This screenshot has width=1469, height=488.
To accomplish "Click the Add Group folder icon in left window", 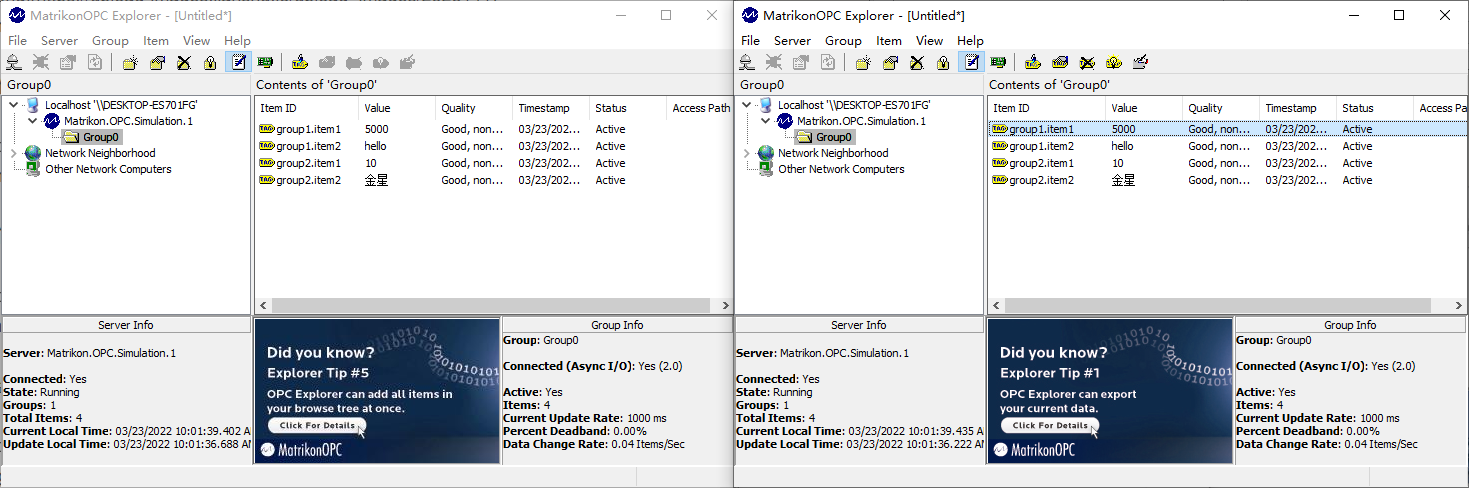I will pos(130,62).
